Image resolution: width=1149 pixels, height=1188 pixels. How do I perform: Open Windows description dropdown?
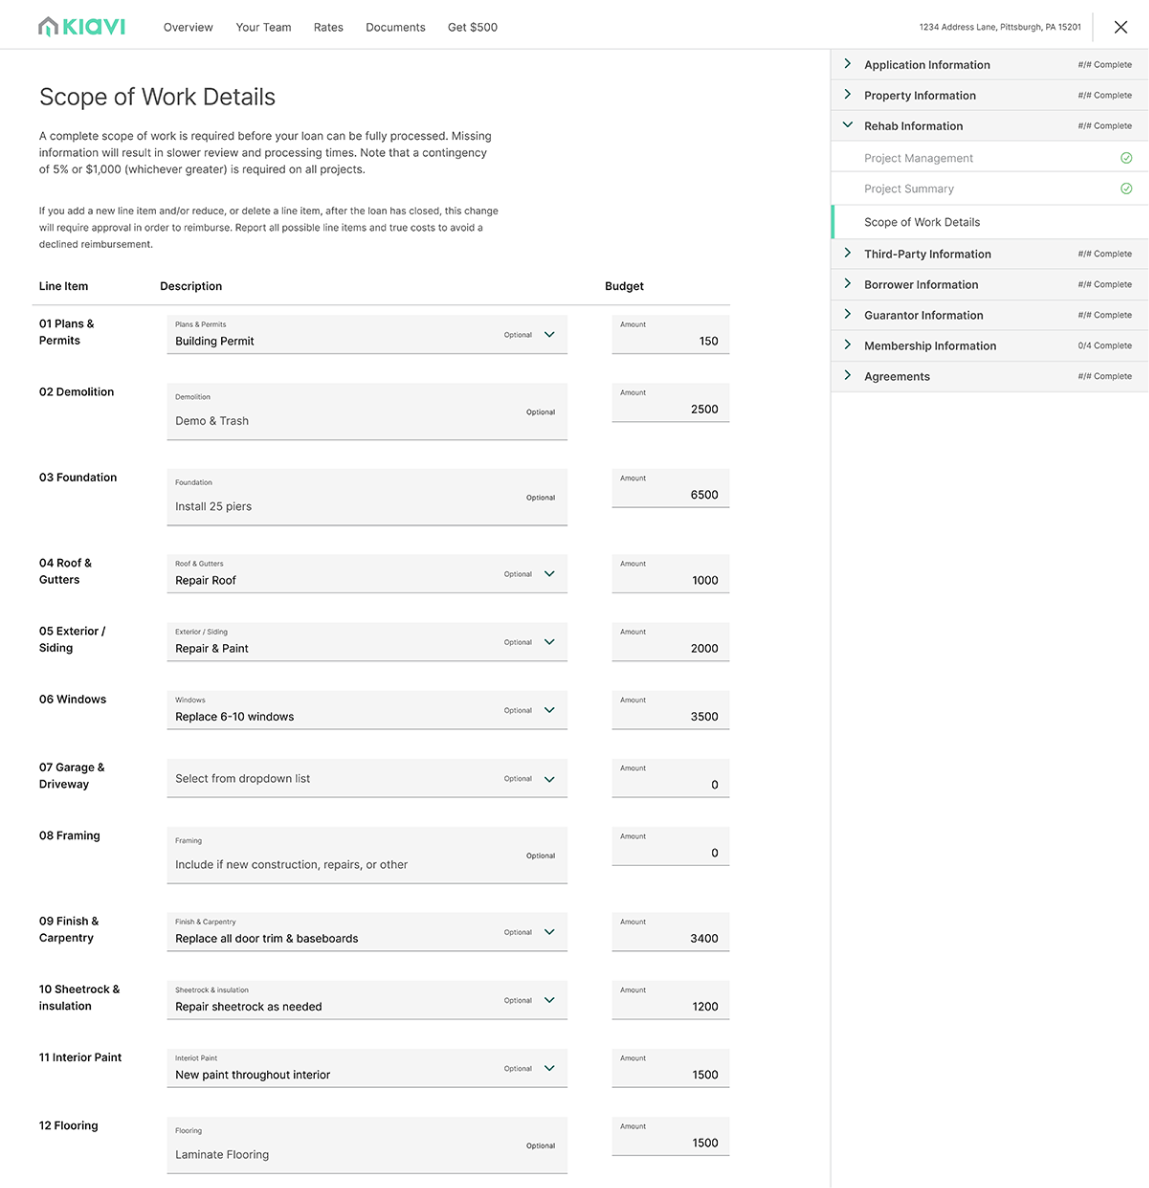(367, 710)
